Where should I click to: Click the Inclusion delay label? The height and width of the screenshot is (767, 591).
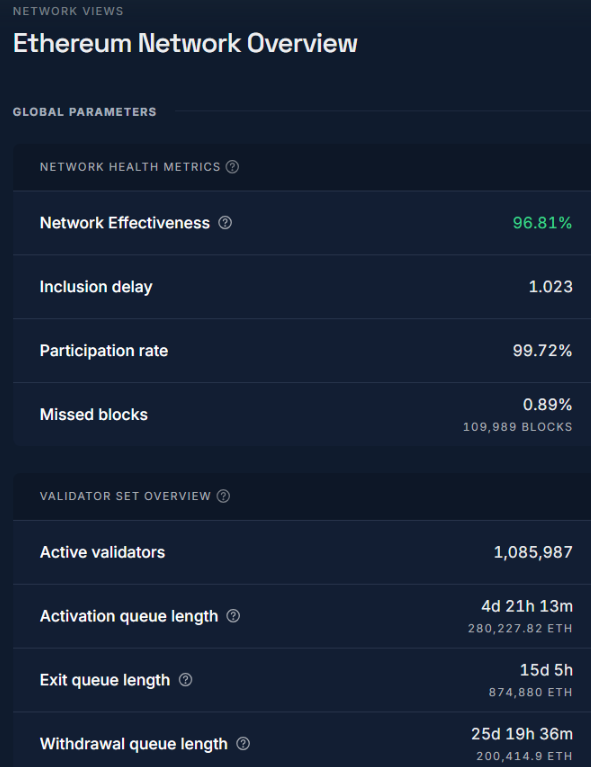96,287
